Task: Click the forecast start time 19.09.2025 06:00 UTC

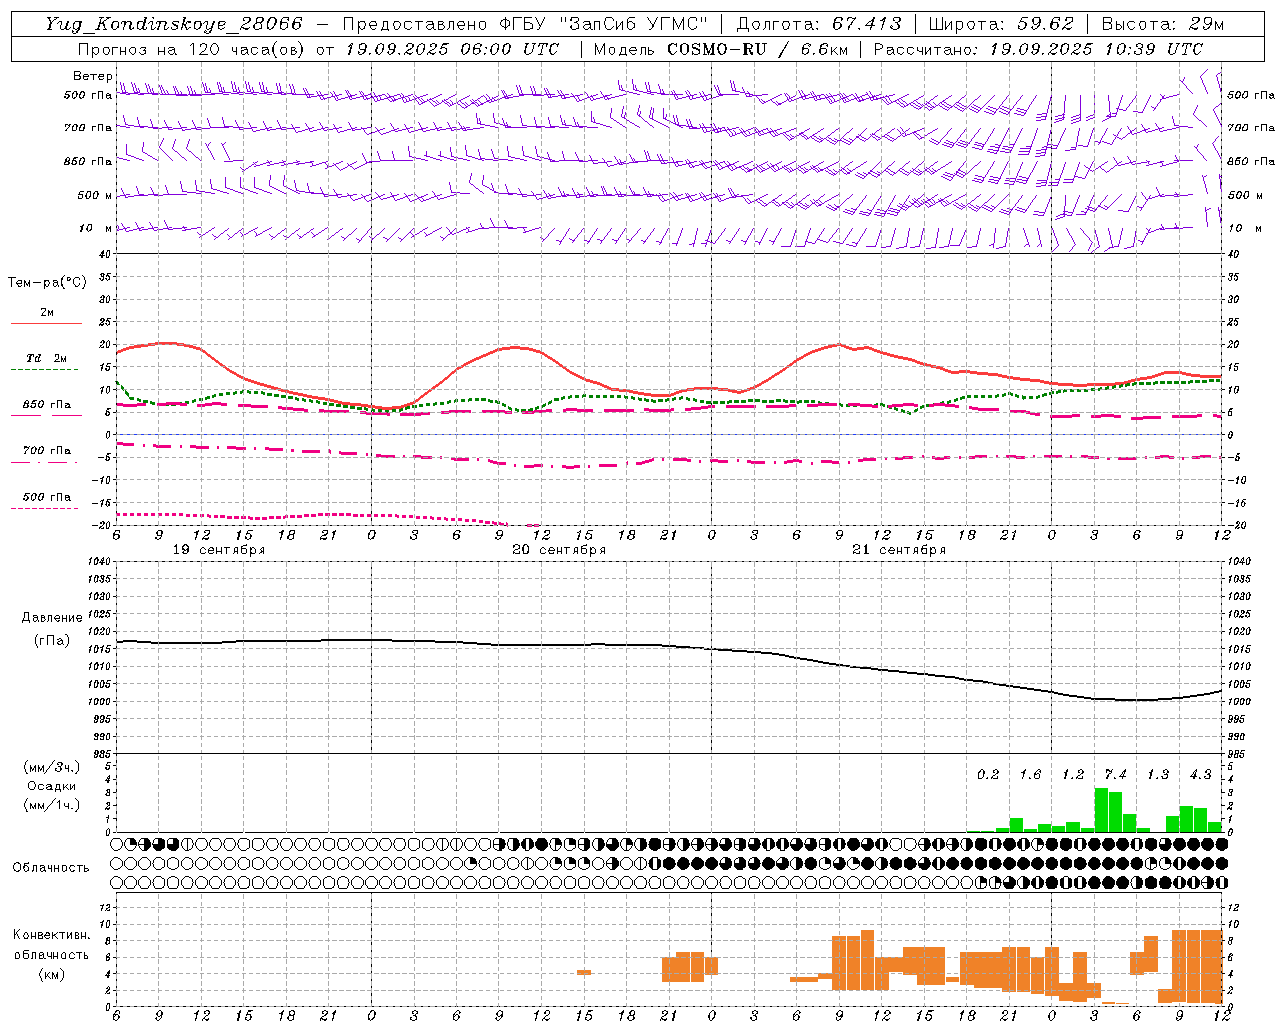Action: click(452, 49)
